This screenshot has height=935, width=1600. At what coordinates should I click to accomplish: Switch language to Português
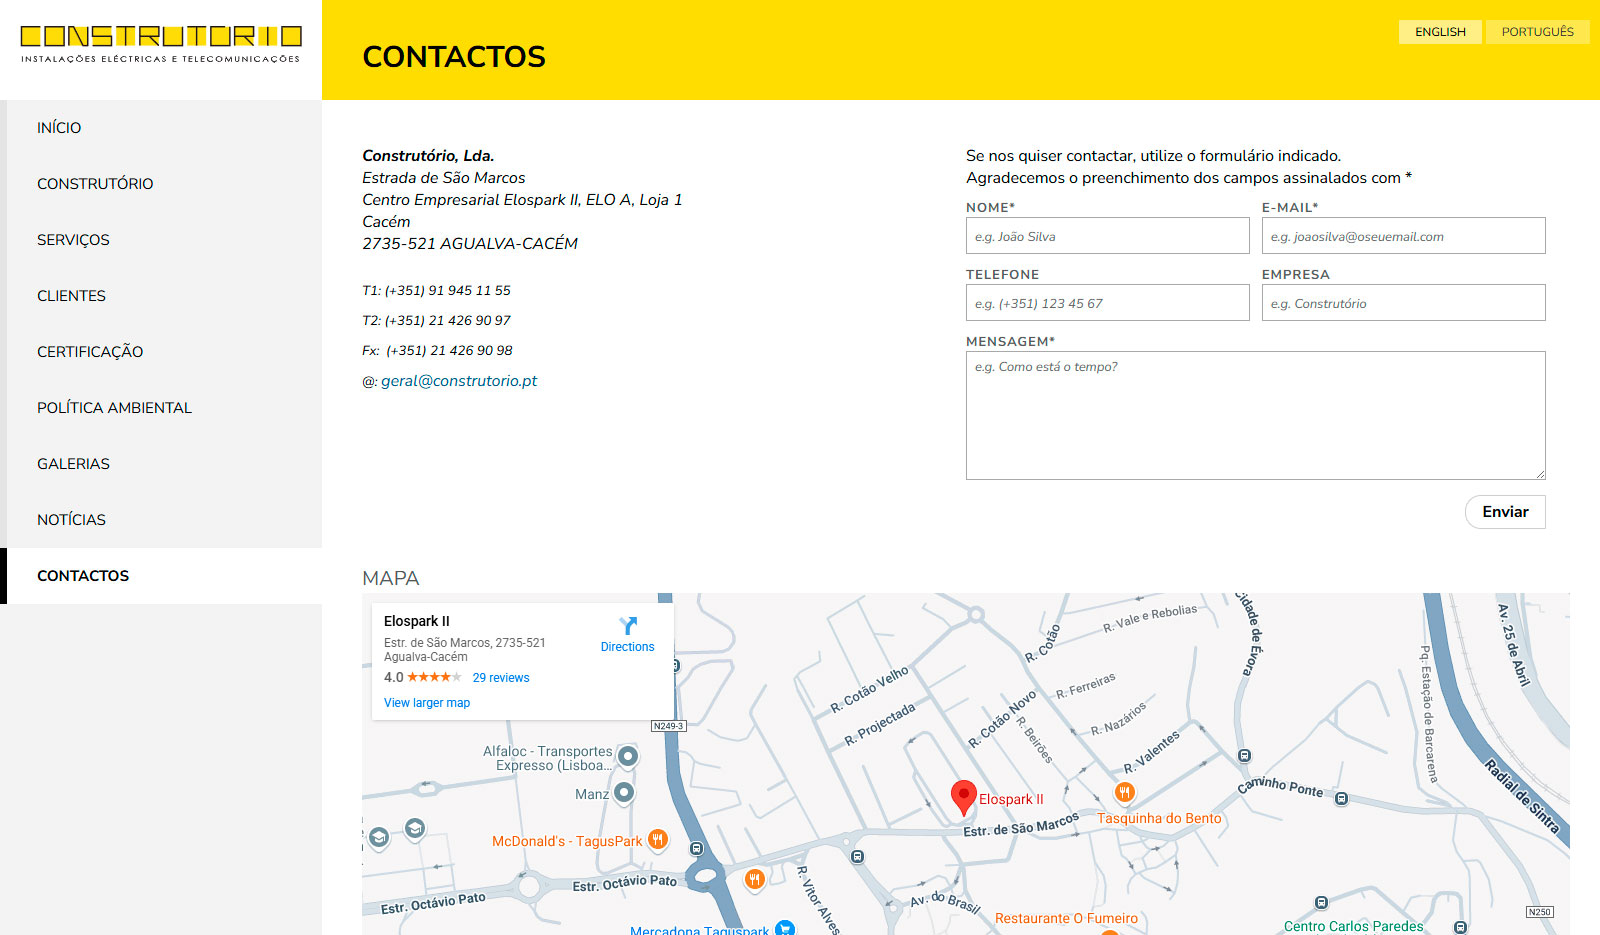pyautogui.click(x=1537, y=32)
